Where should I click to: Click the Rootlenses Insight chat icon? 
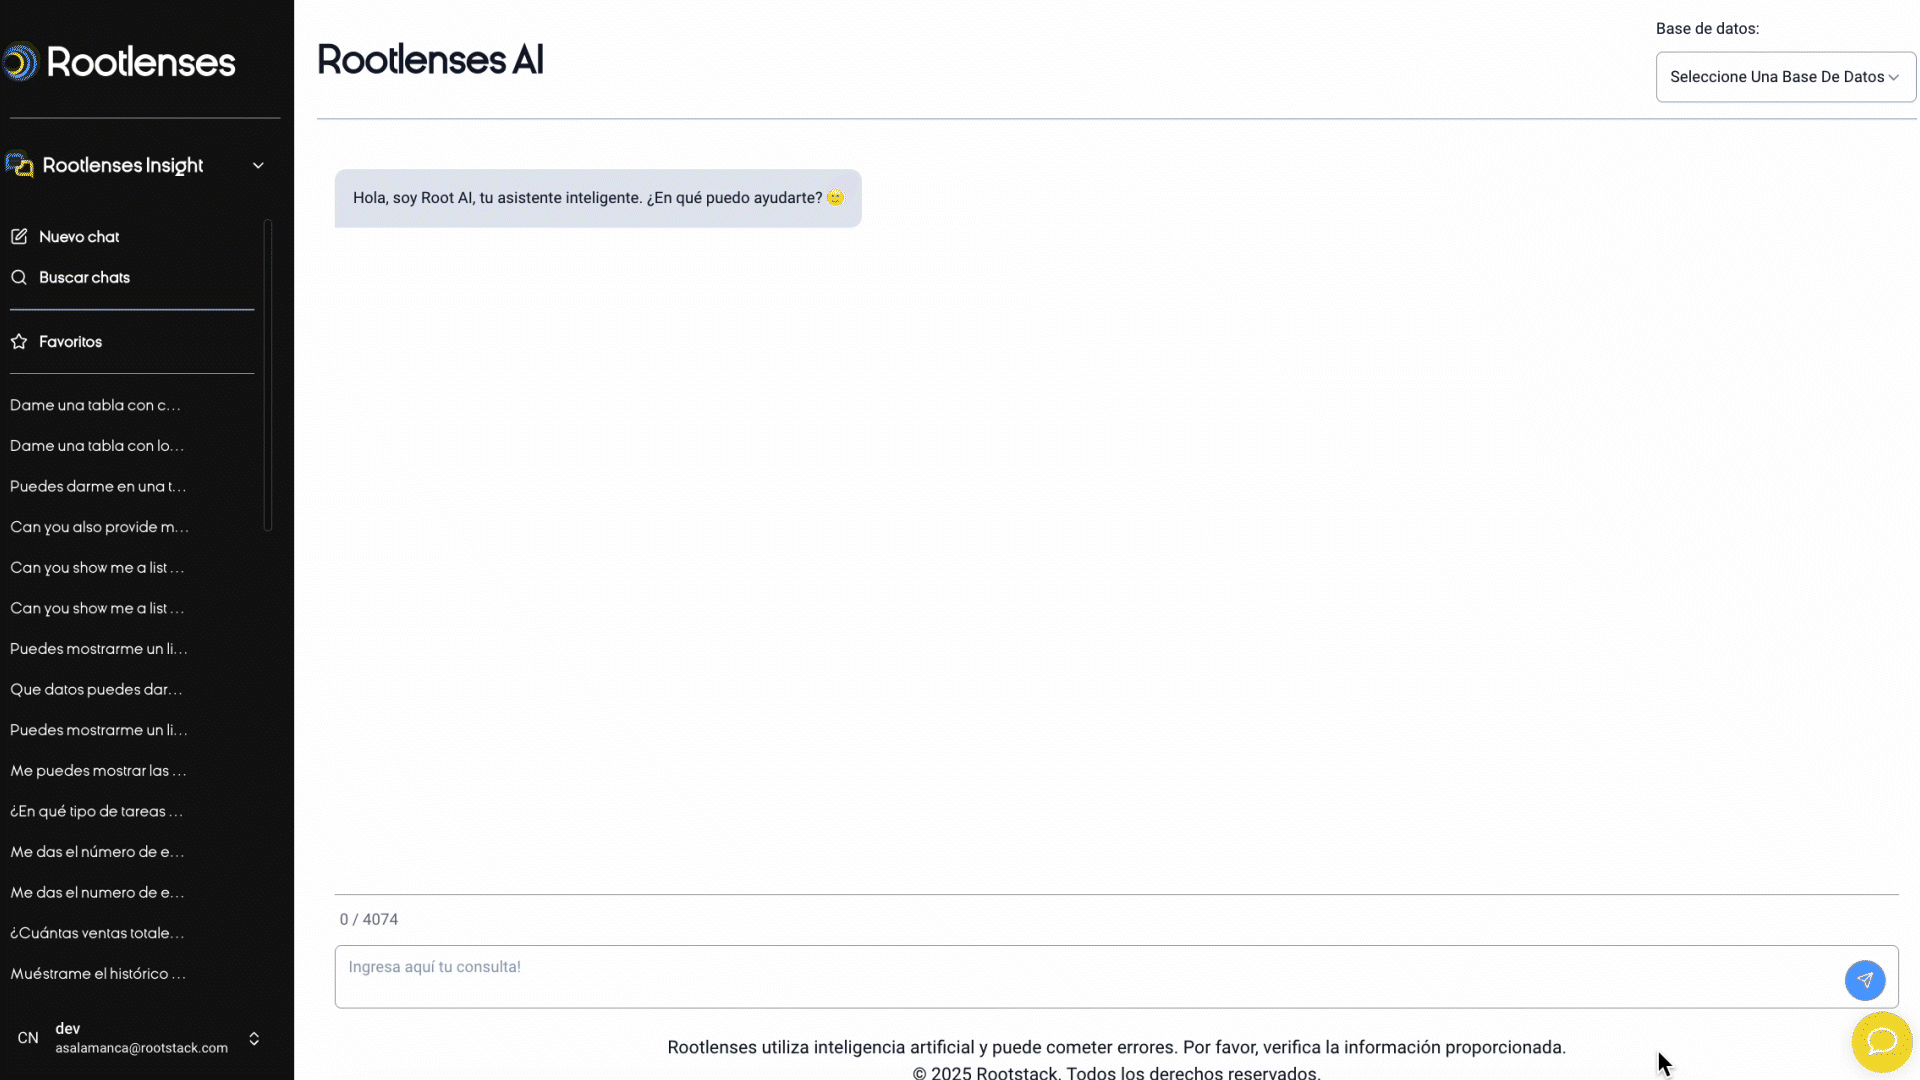pos(19,165)
